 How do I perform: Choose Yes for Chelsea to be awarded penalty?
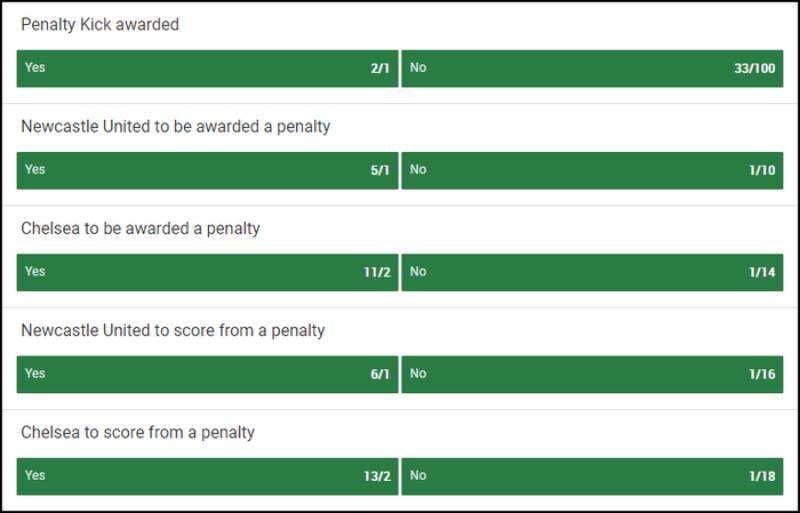[207, 272]
